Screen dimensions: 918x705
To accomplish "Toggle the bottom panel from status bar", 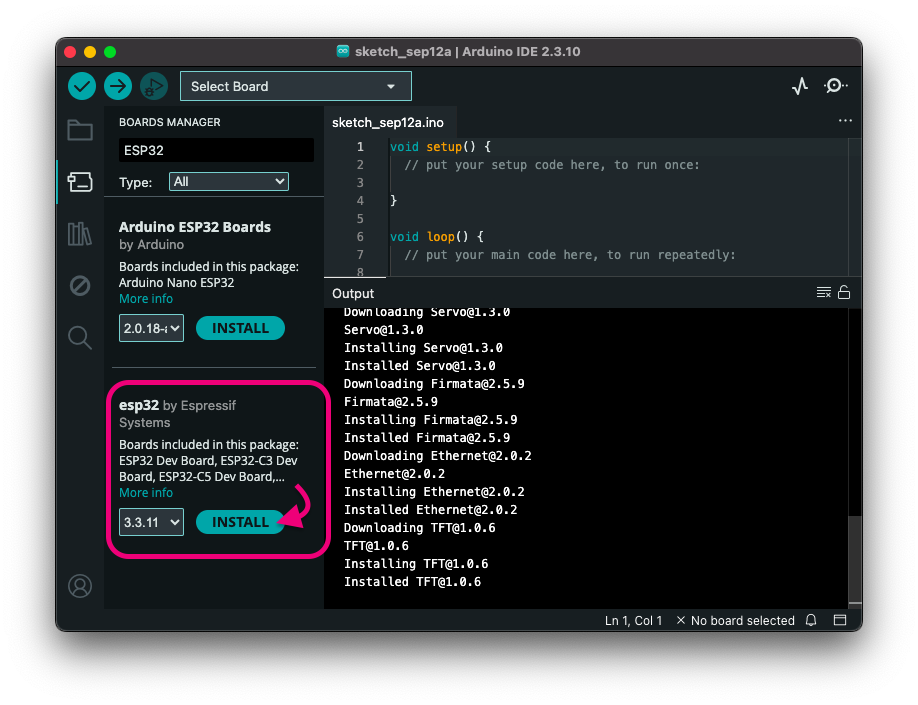I will (x=840, y=620).
